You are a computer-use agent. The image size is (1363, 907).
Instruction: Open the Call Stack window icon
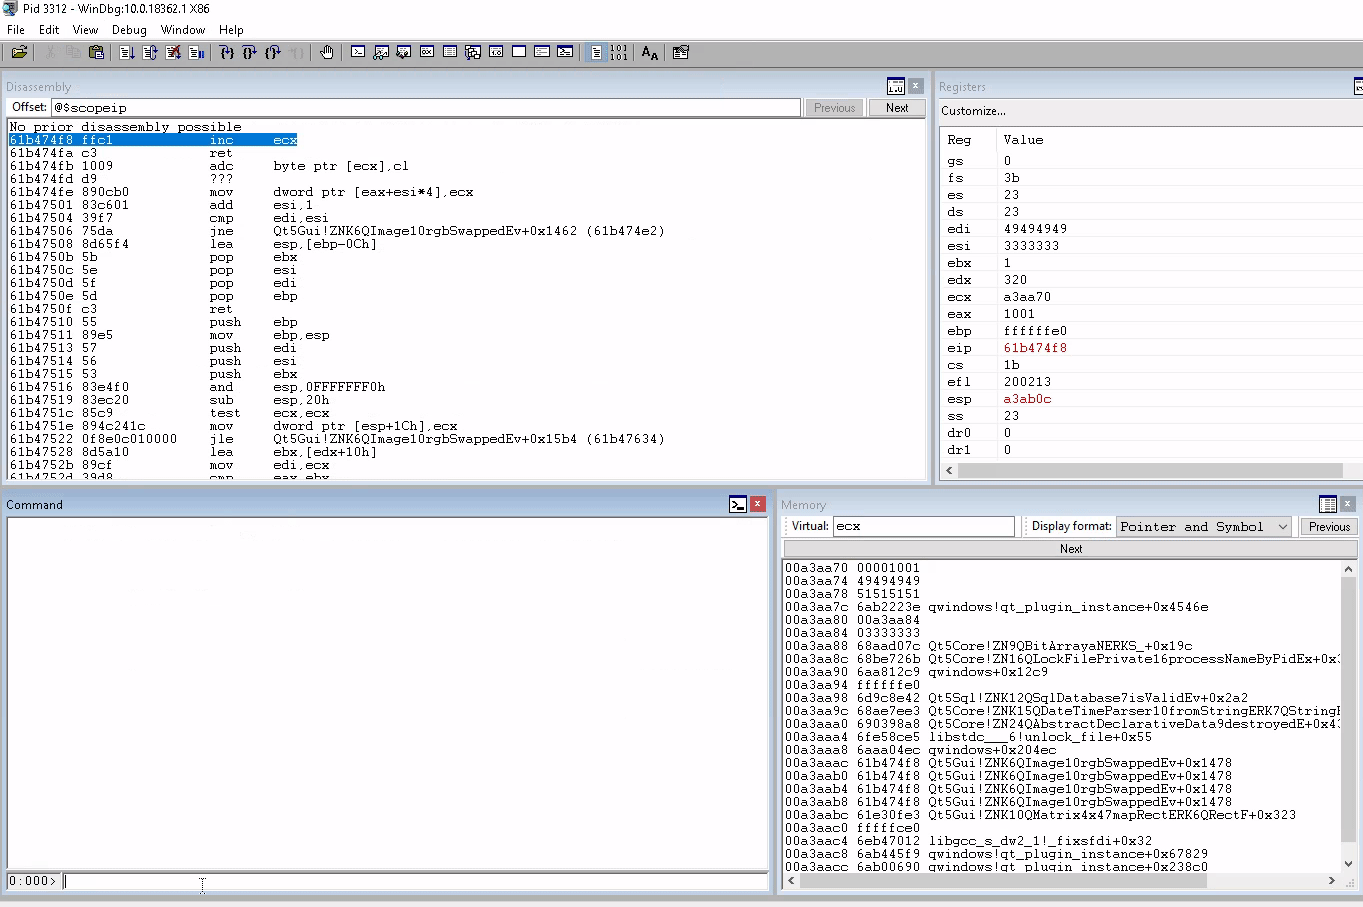(471, 51)
